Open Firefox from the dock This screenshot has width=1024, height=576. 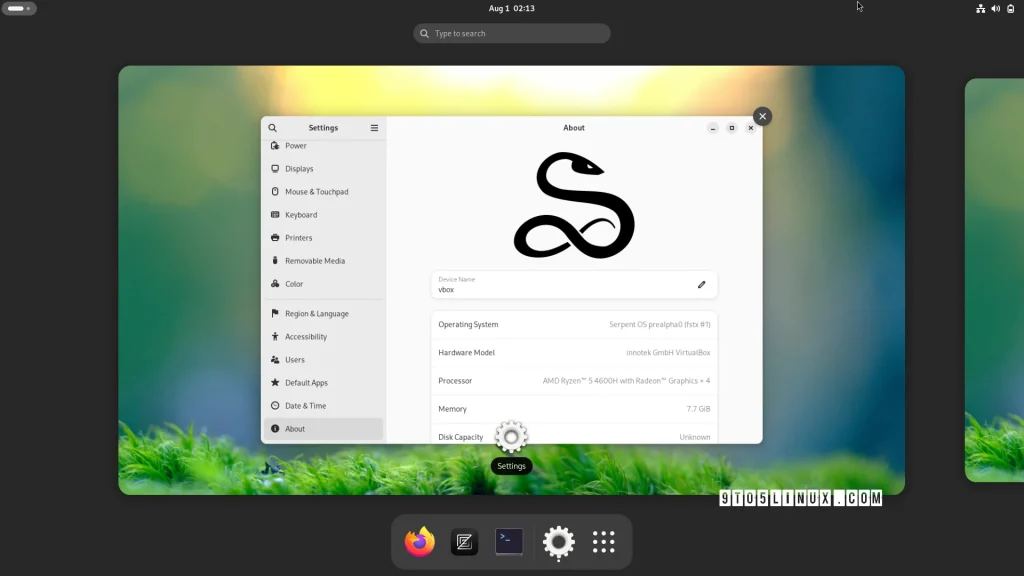[420, 542]
